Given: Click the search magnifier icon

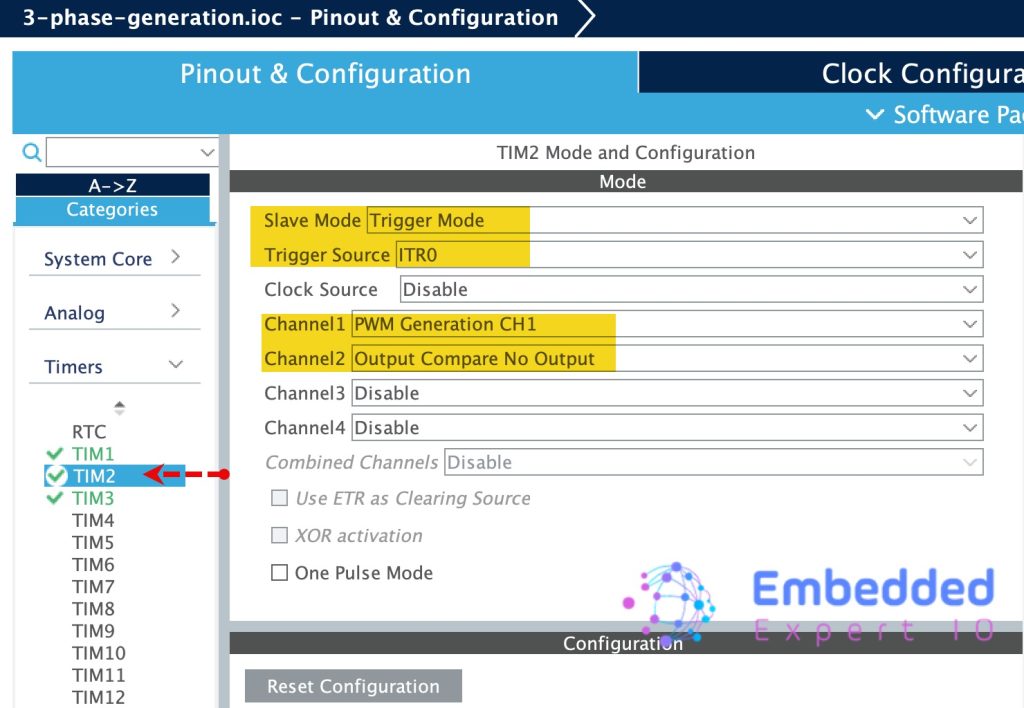Looking at the screenshot, I should tap(32, 152).
